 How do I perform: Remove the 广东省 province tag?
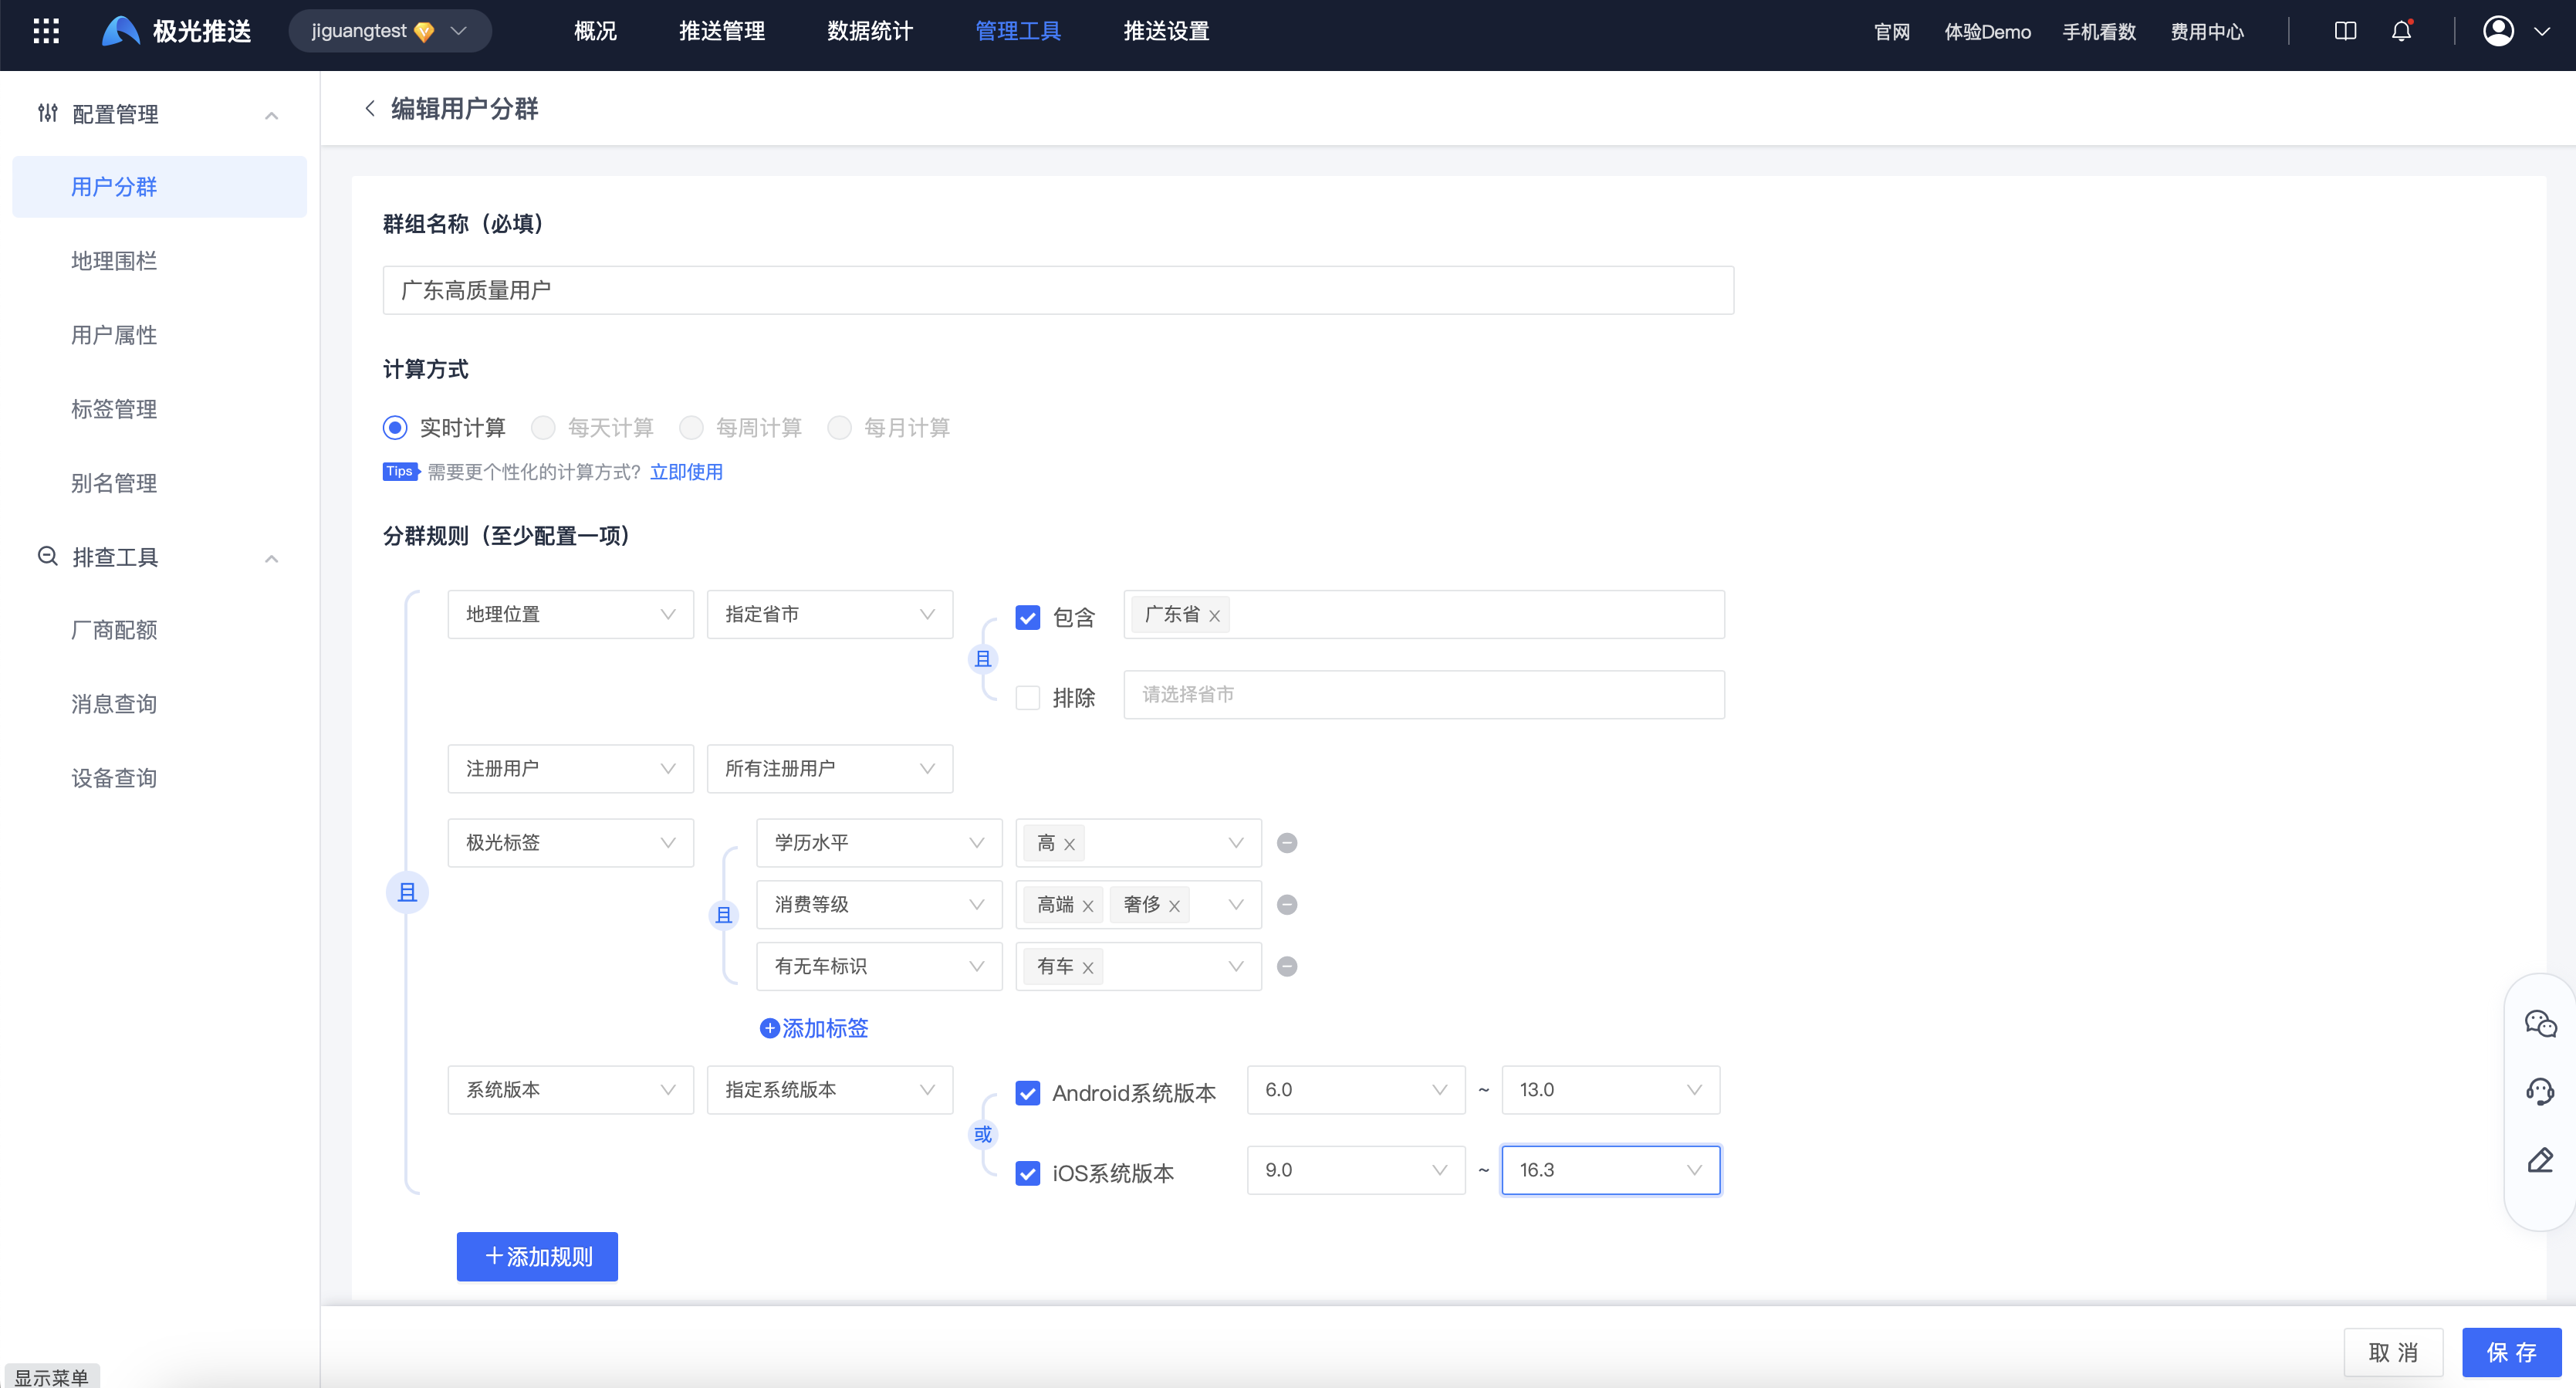click(x=1214, y=616)
